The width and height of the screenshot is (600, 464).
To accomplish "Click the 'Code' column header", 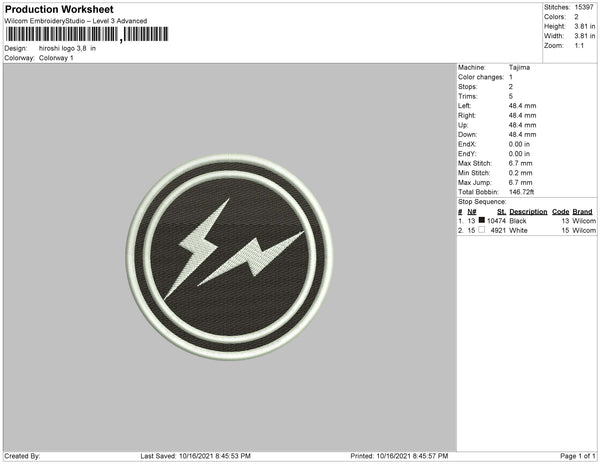I will point(561,212).
